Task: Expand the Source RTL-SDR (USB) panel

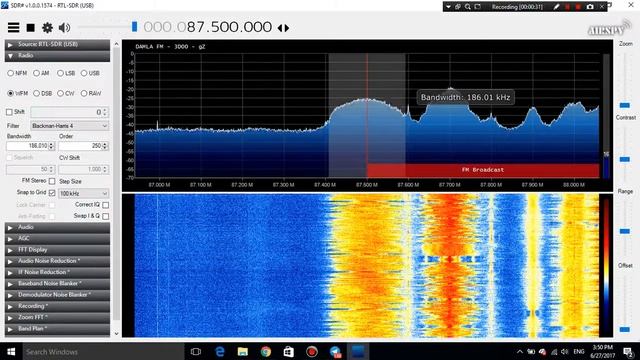Action: point(58,44)
